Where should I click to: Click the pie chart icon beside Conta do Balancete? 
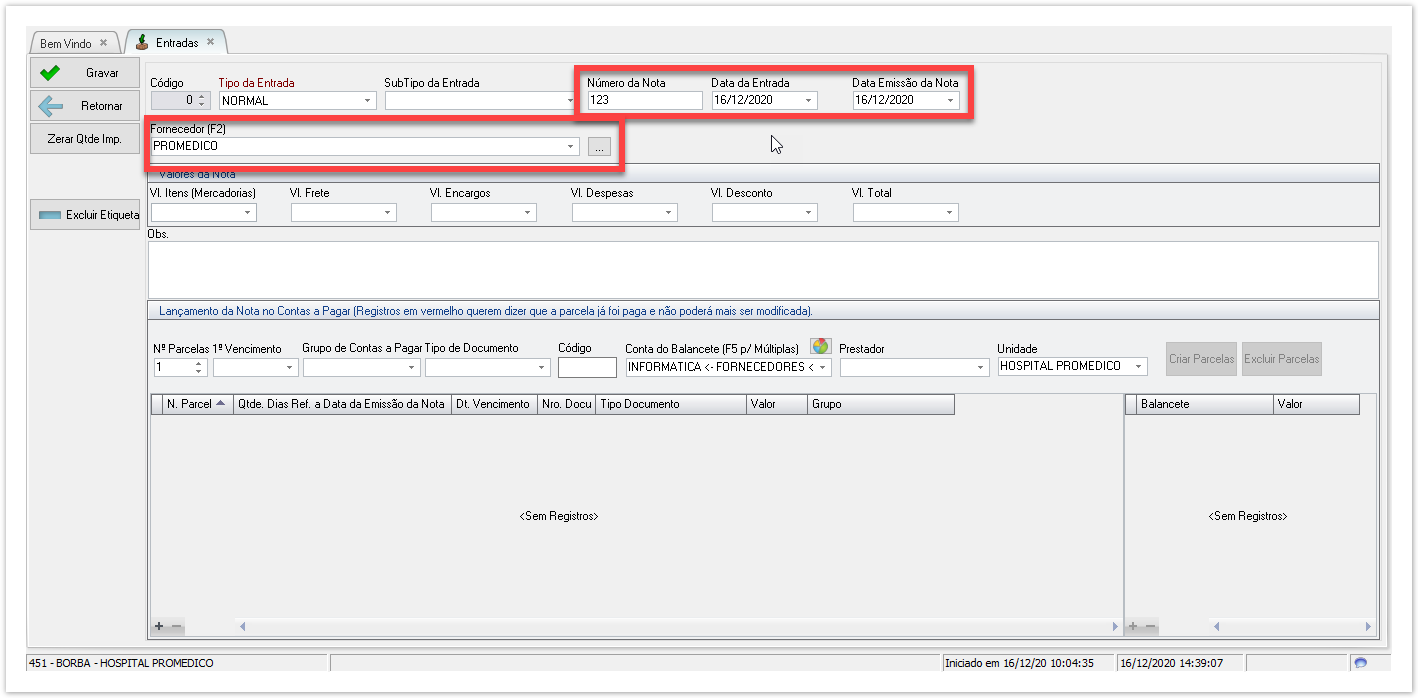click(x=820, y=346)
